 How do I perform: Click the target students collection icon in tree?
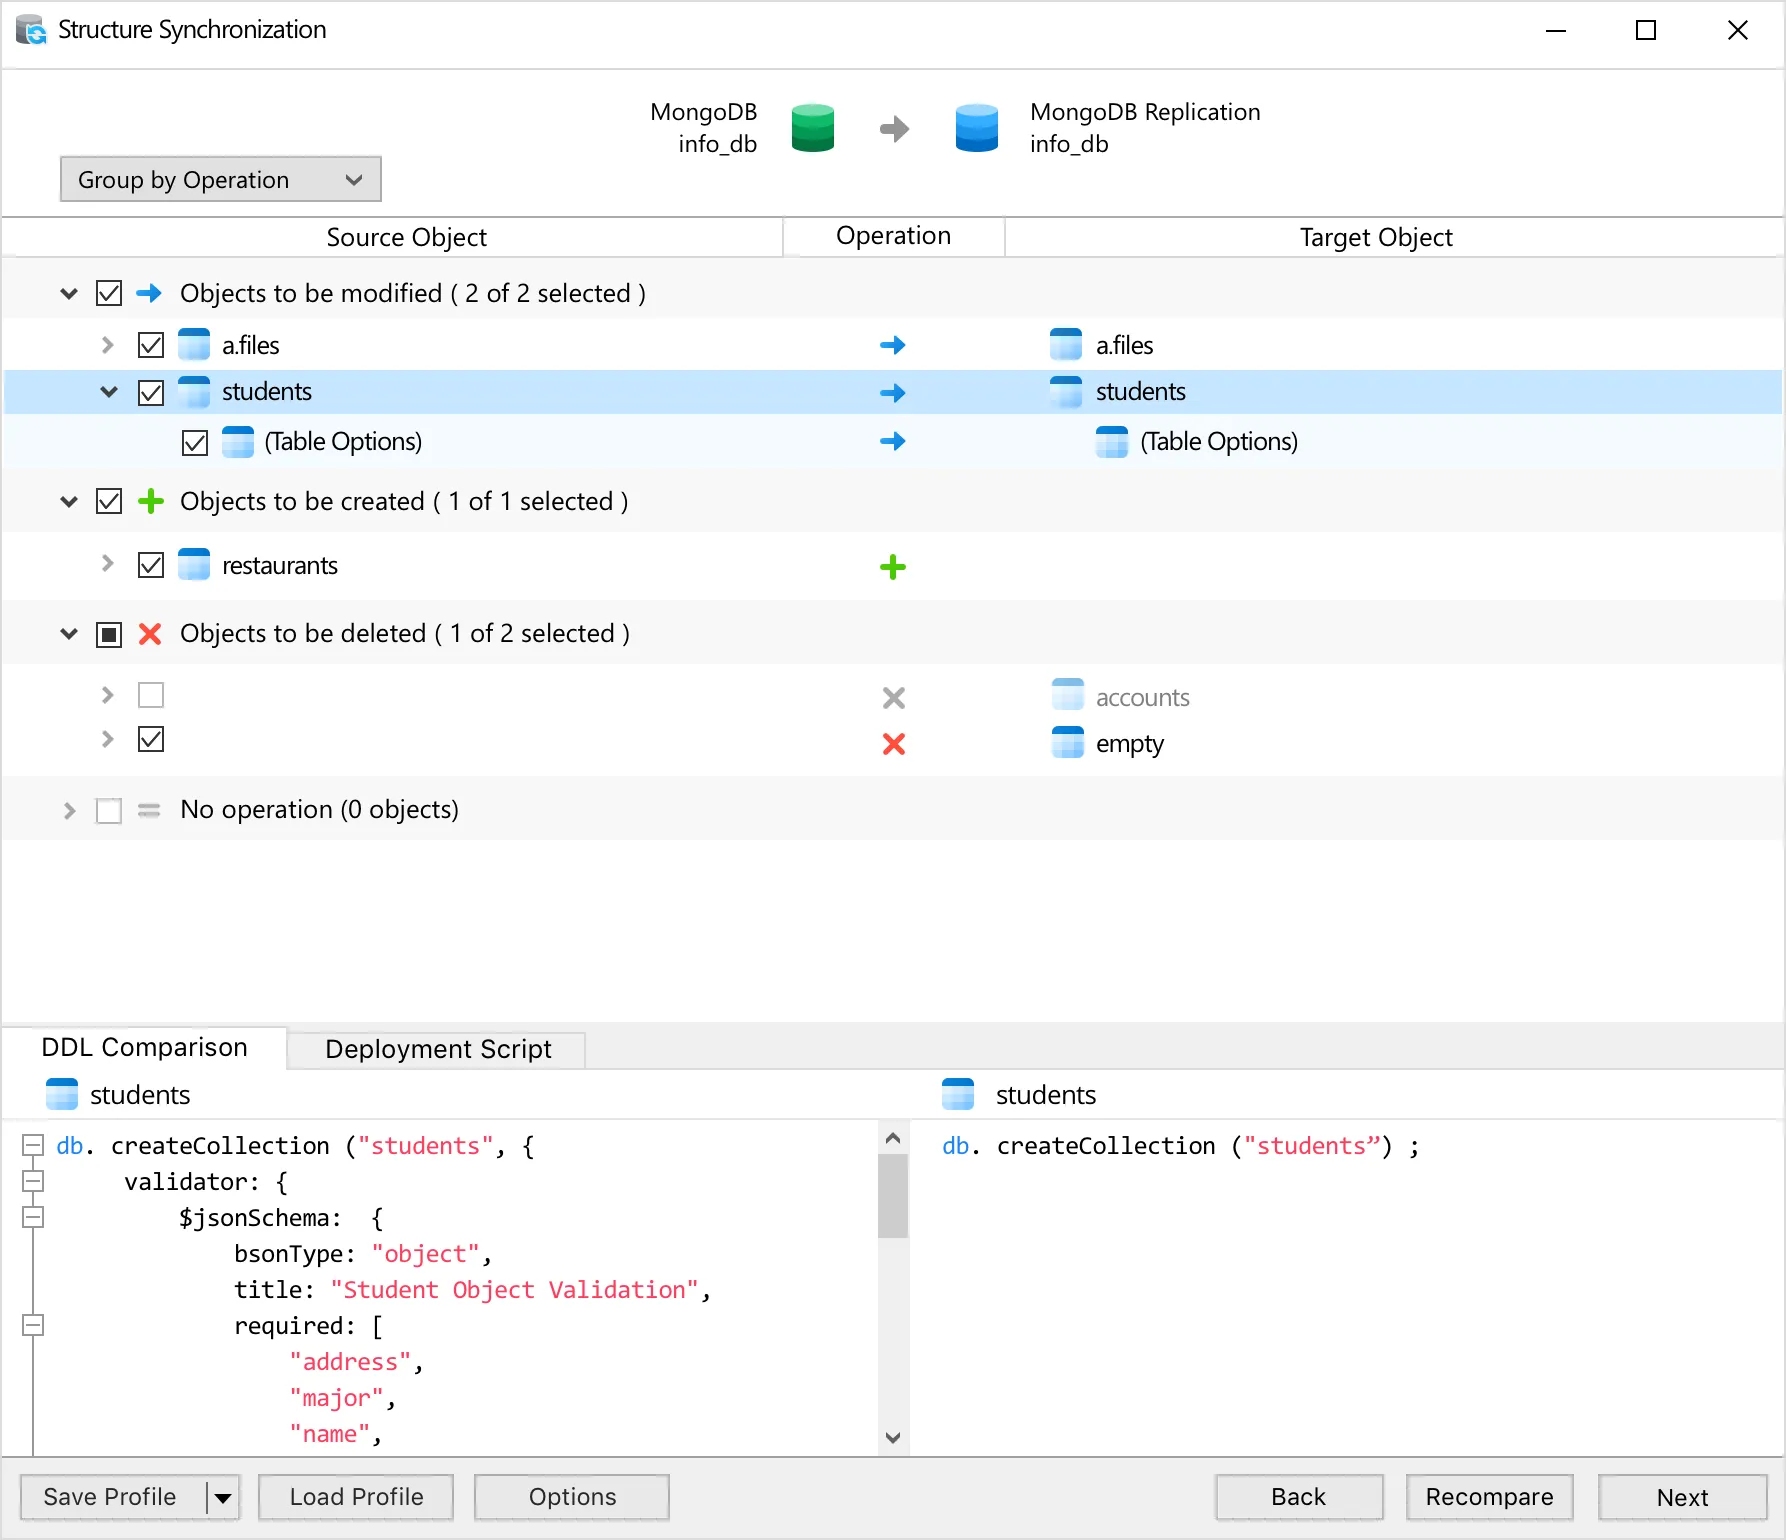click(x=1066, y=391)
